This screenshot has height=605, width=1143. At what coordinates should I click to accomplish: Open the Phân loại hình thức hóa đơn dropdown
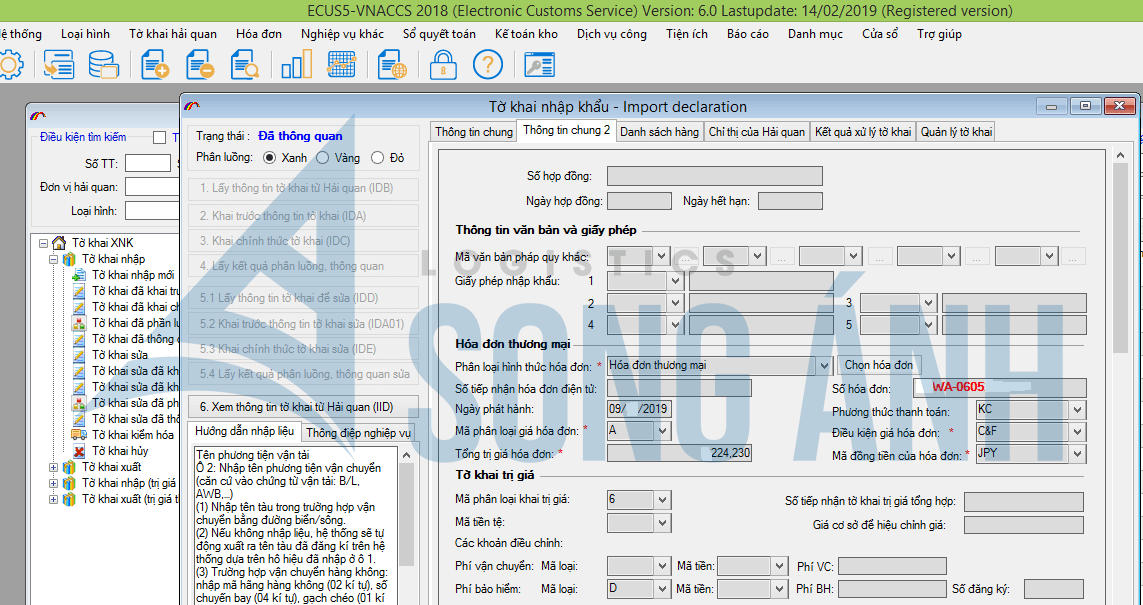pyautogui.click(x=824, y=366)
